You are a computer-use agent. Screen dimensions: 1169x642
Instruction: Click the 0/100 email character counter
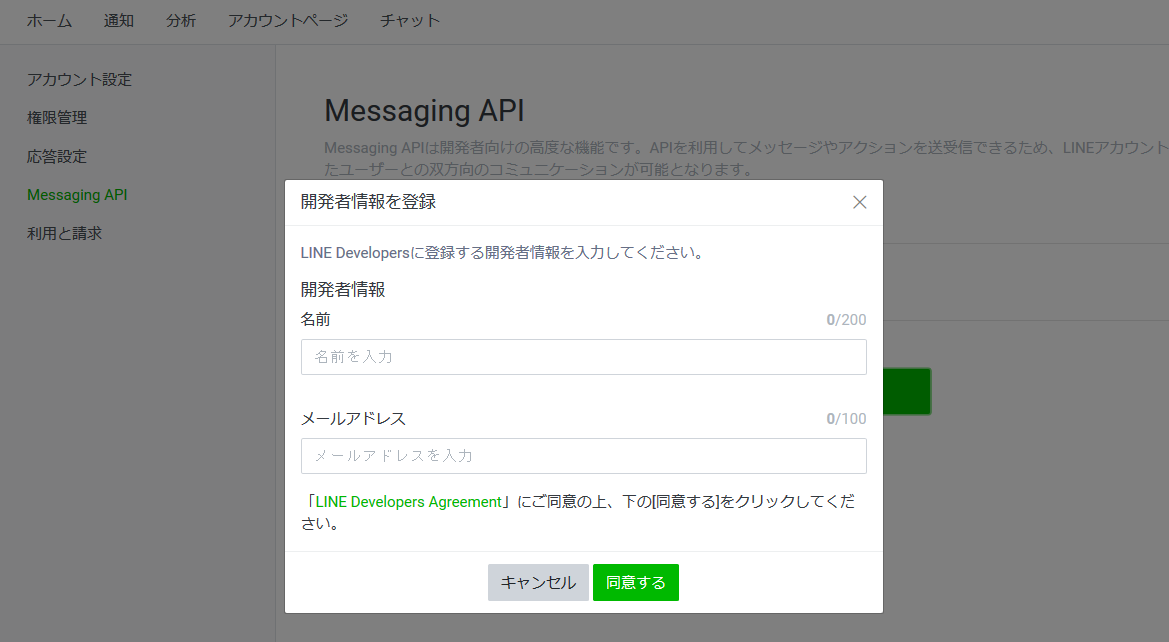click(846, 419)
